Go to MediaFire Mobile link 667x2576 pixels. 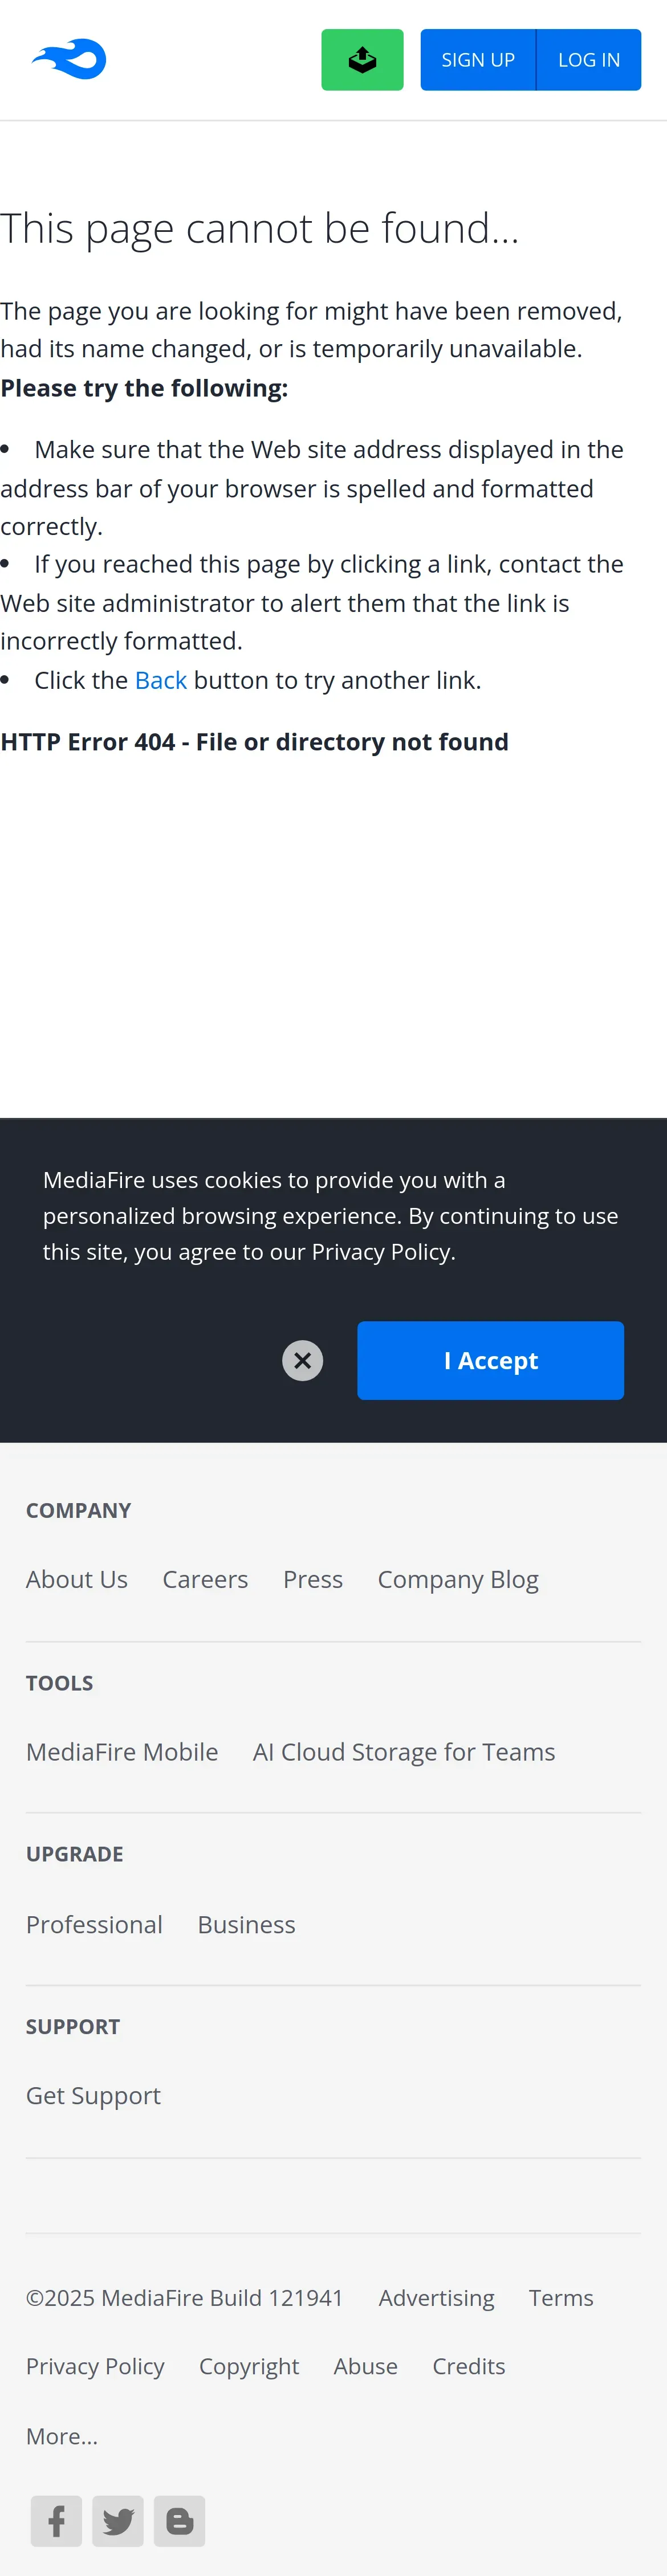(x=122, y=1752)
